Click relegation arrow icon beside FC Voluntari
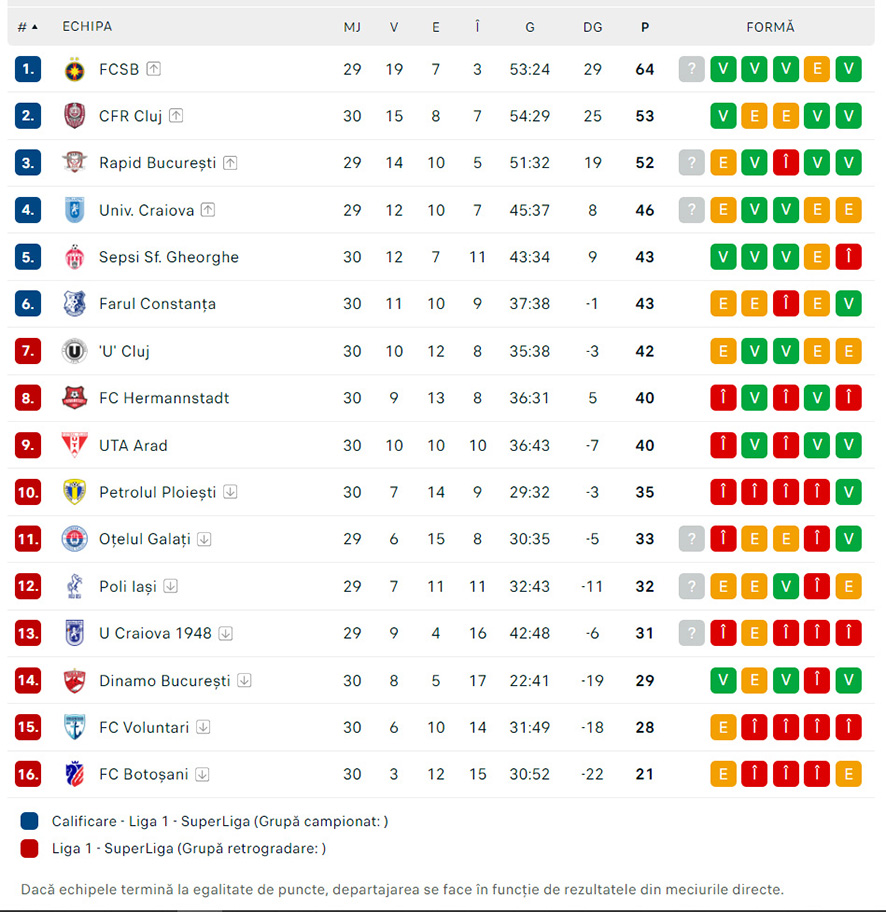886x912 pixels. (203, 727)
